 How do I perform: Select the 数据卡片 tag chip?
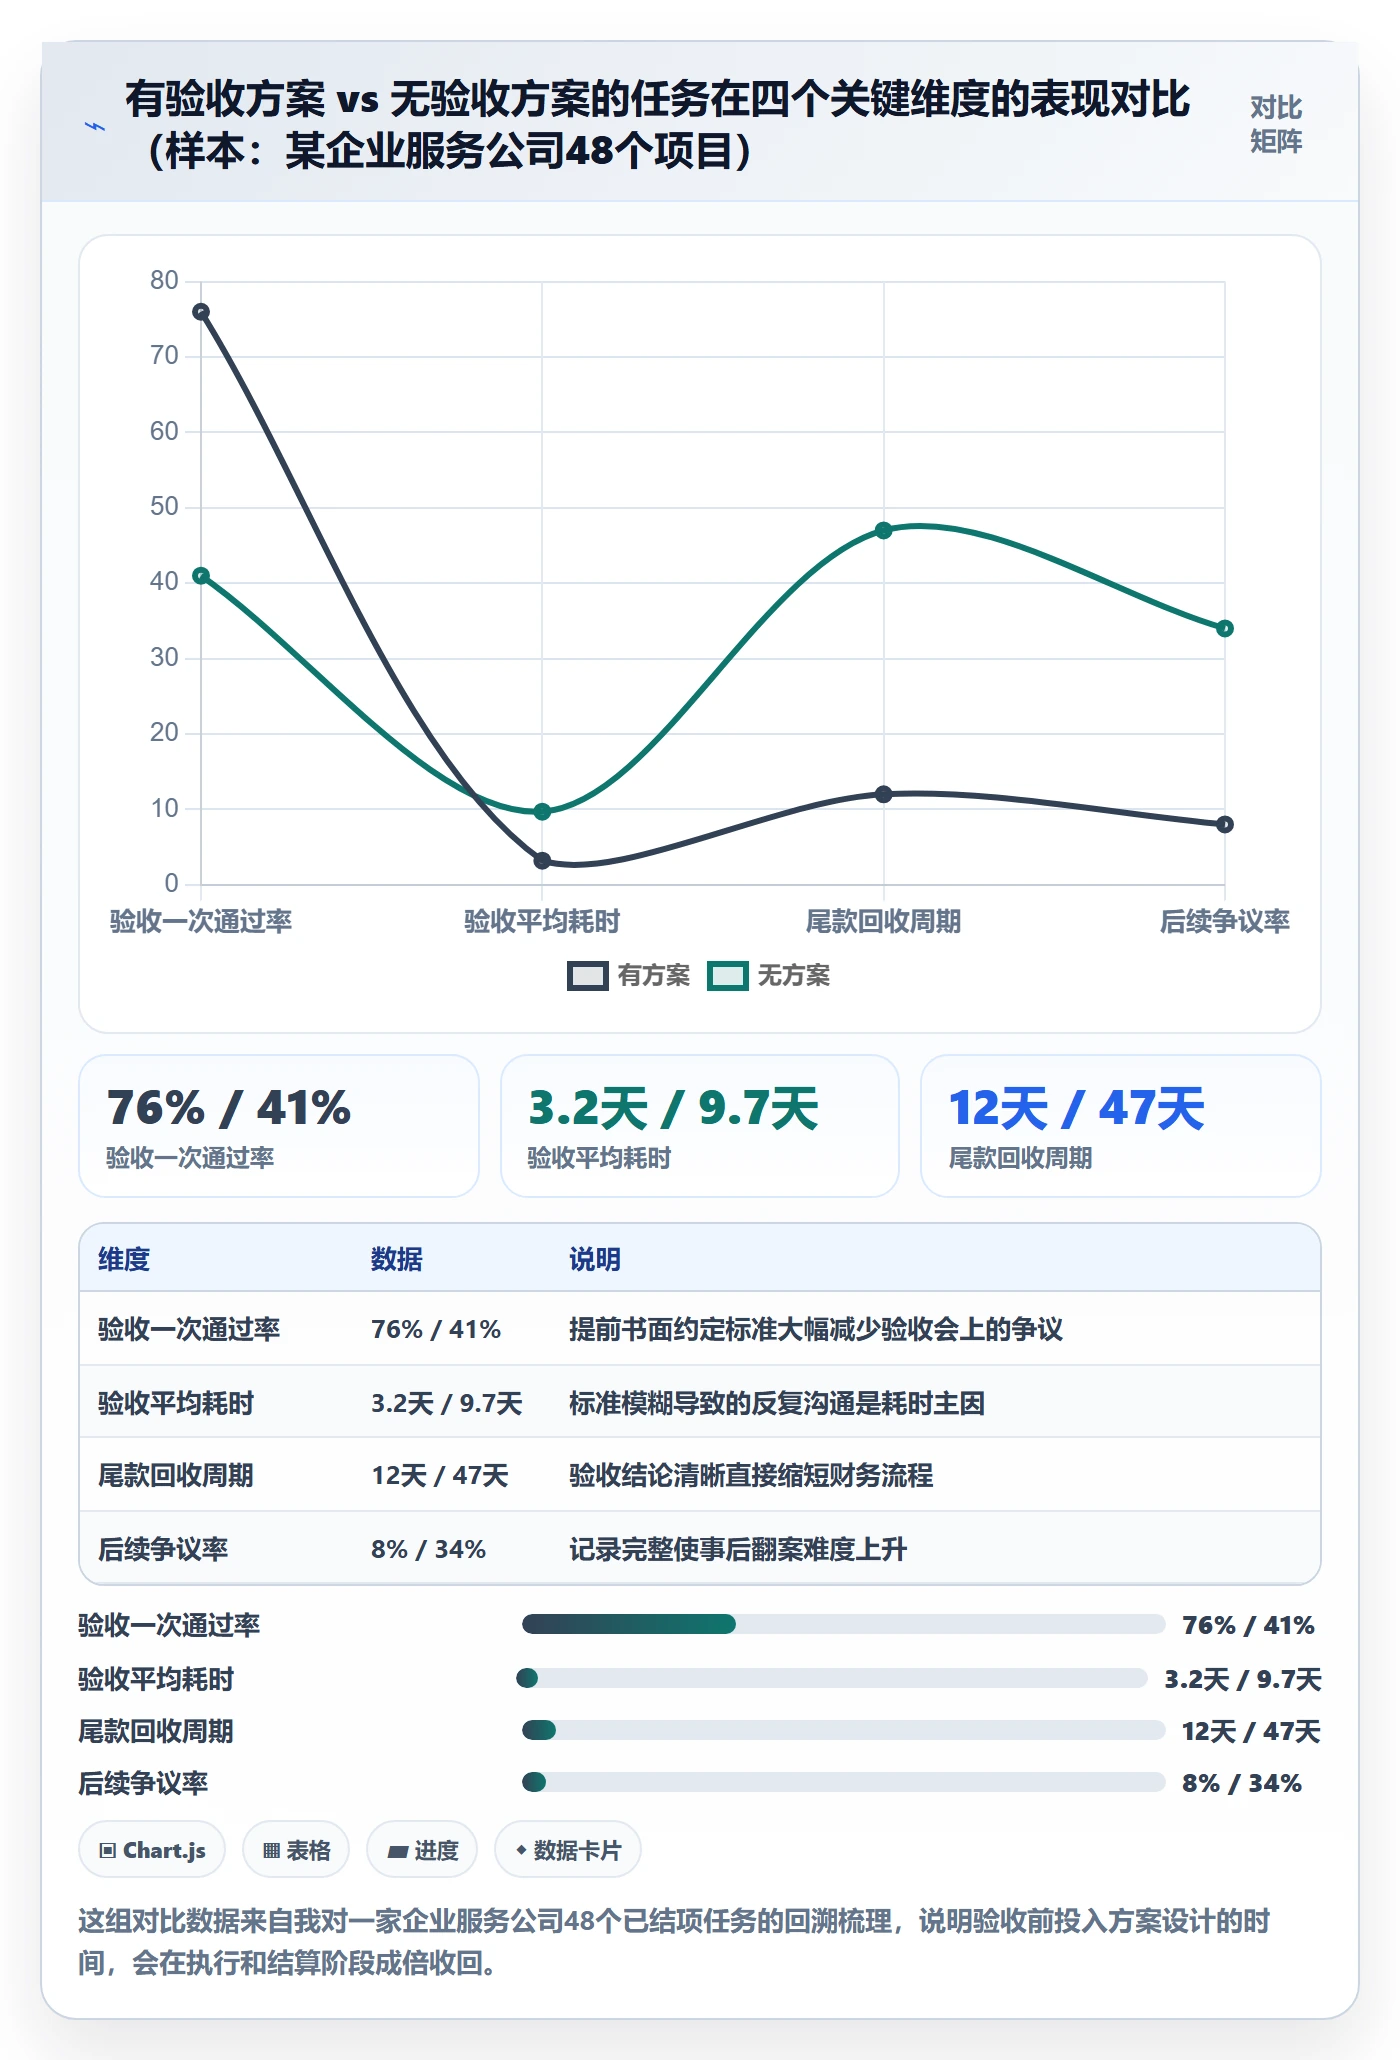568,1850
